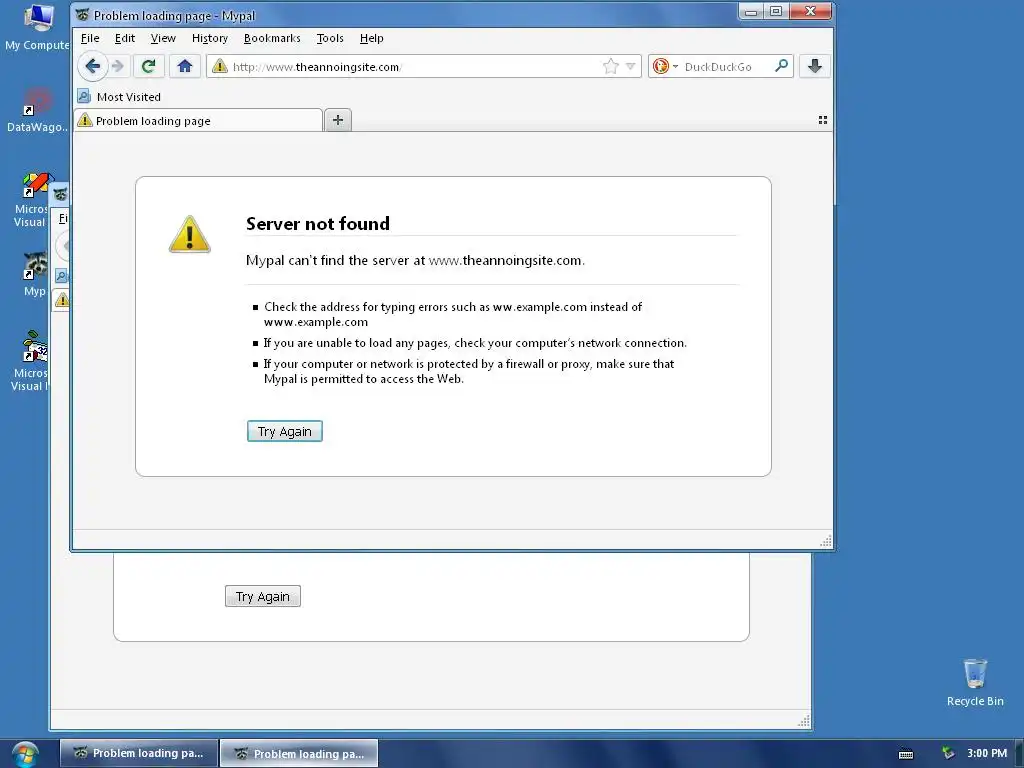Click the Mypal raccoon icon in title bar
Image resolution: width=1024 pixels, height=768 pixels.
point(82,14)
